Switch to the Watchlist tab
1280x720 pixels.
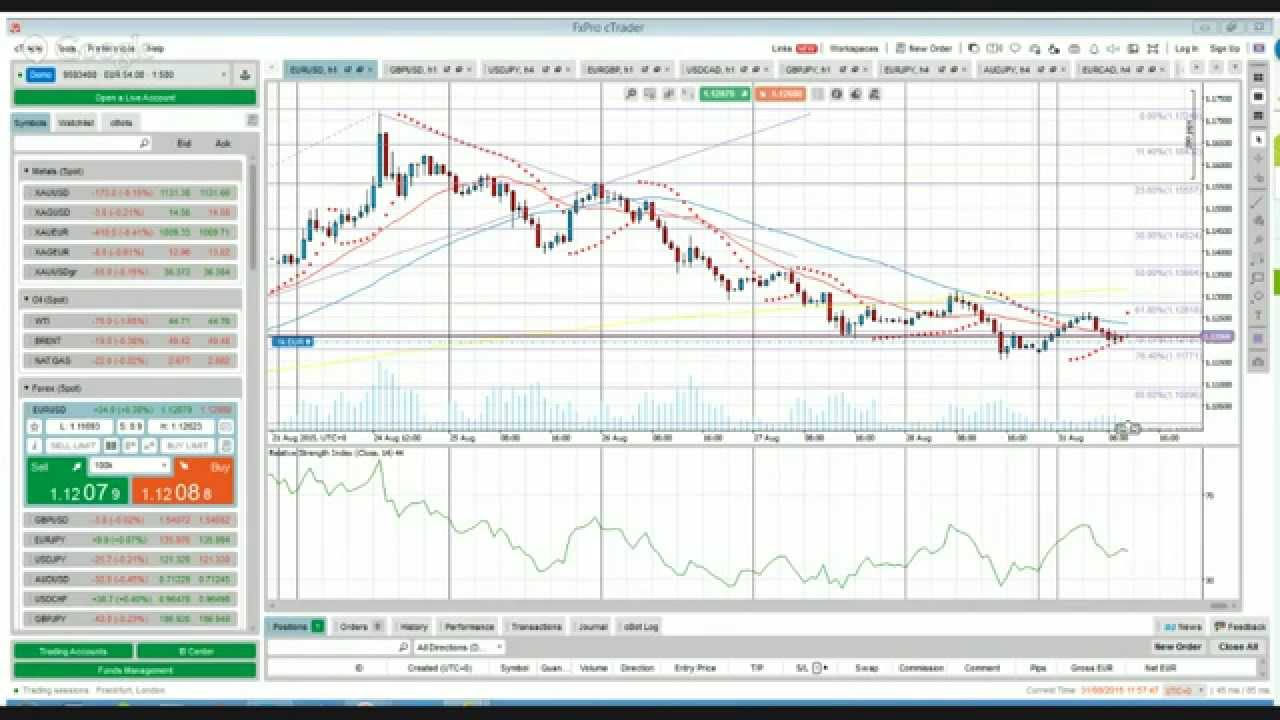76,122
